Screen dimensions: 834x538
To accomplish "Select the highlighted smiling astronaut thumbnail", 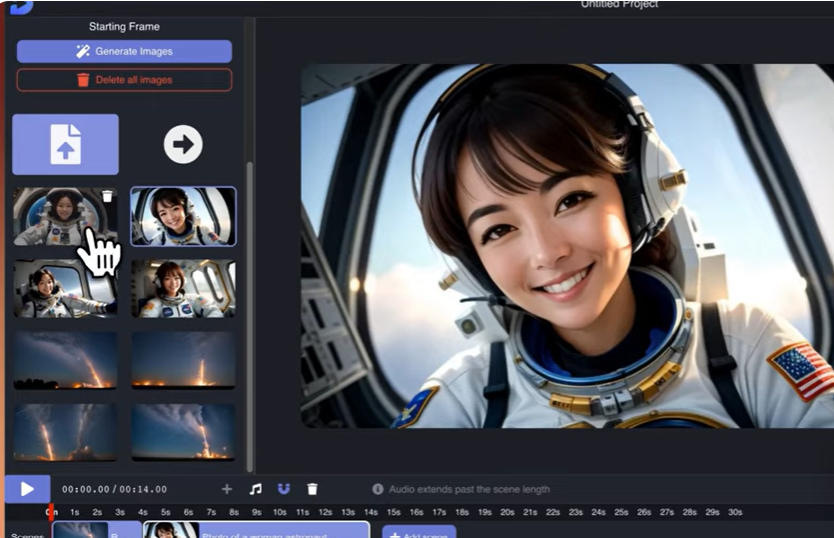I will pyautogui.click(x=183, y=216).
